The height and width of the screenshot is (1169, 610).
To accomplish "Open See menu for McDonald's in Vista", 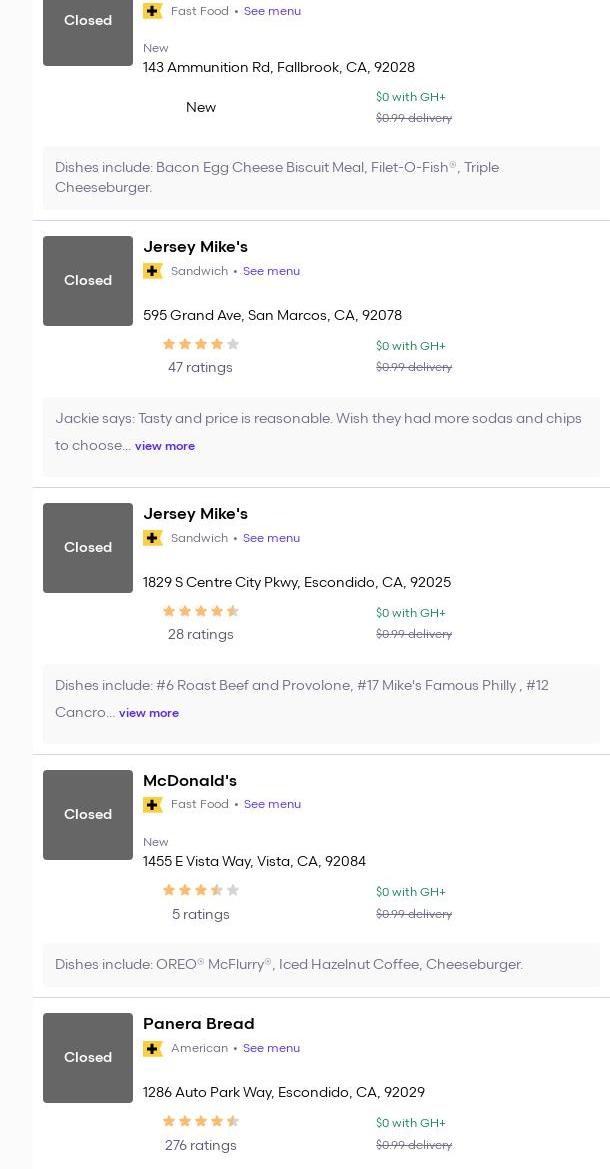I will (272, 804).
